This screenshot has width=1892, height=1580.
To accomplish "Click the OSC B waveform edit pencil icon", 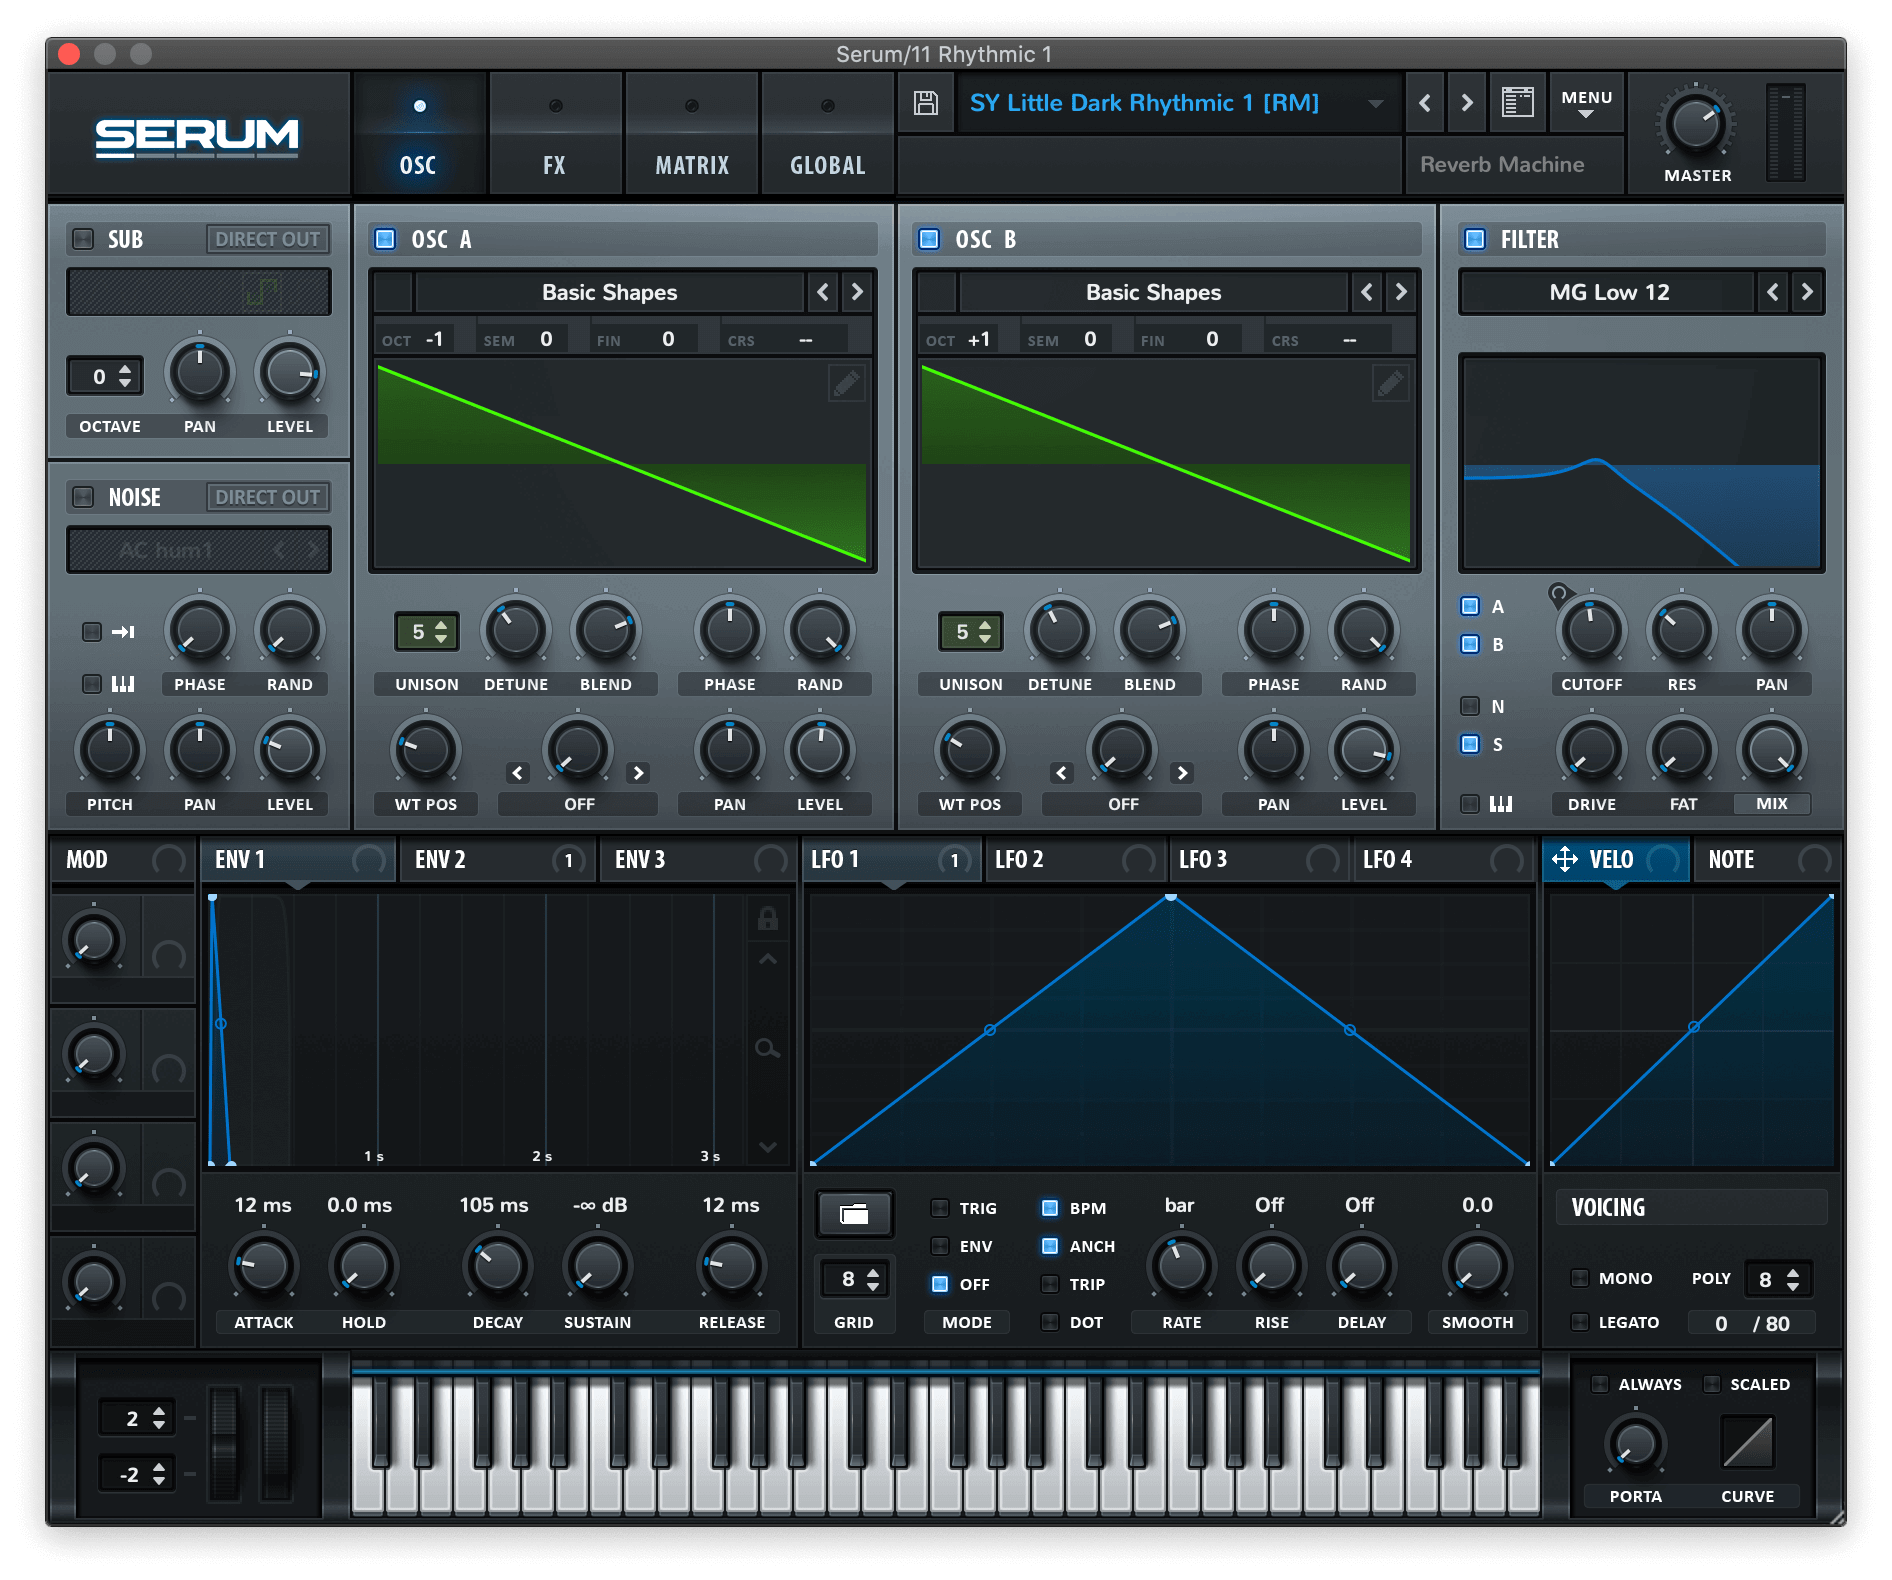I will 1390,383.
